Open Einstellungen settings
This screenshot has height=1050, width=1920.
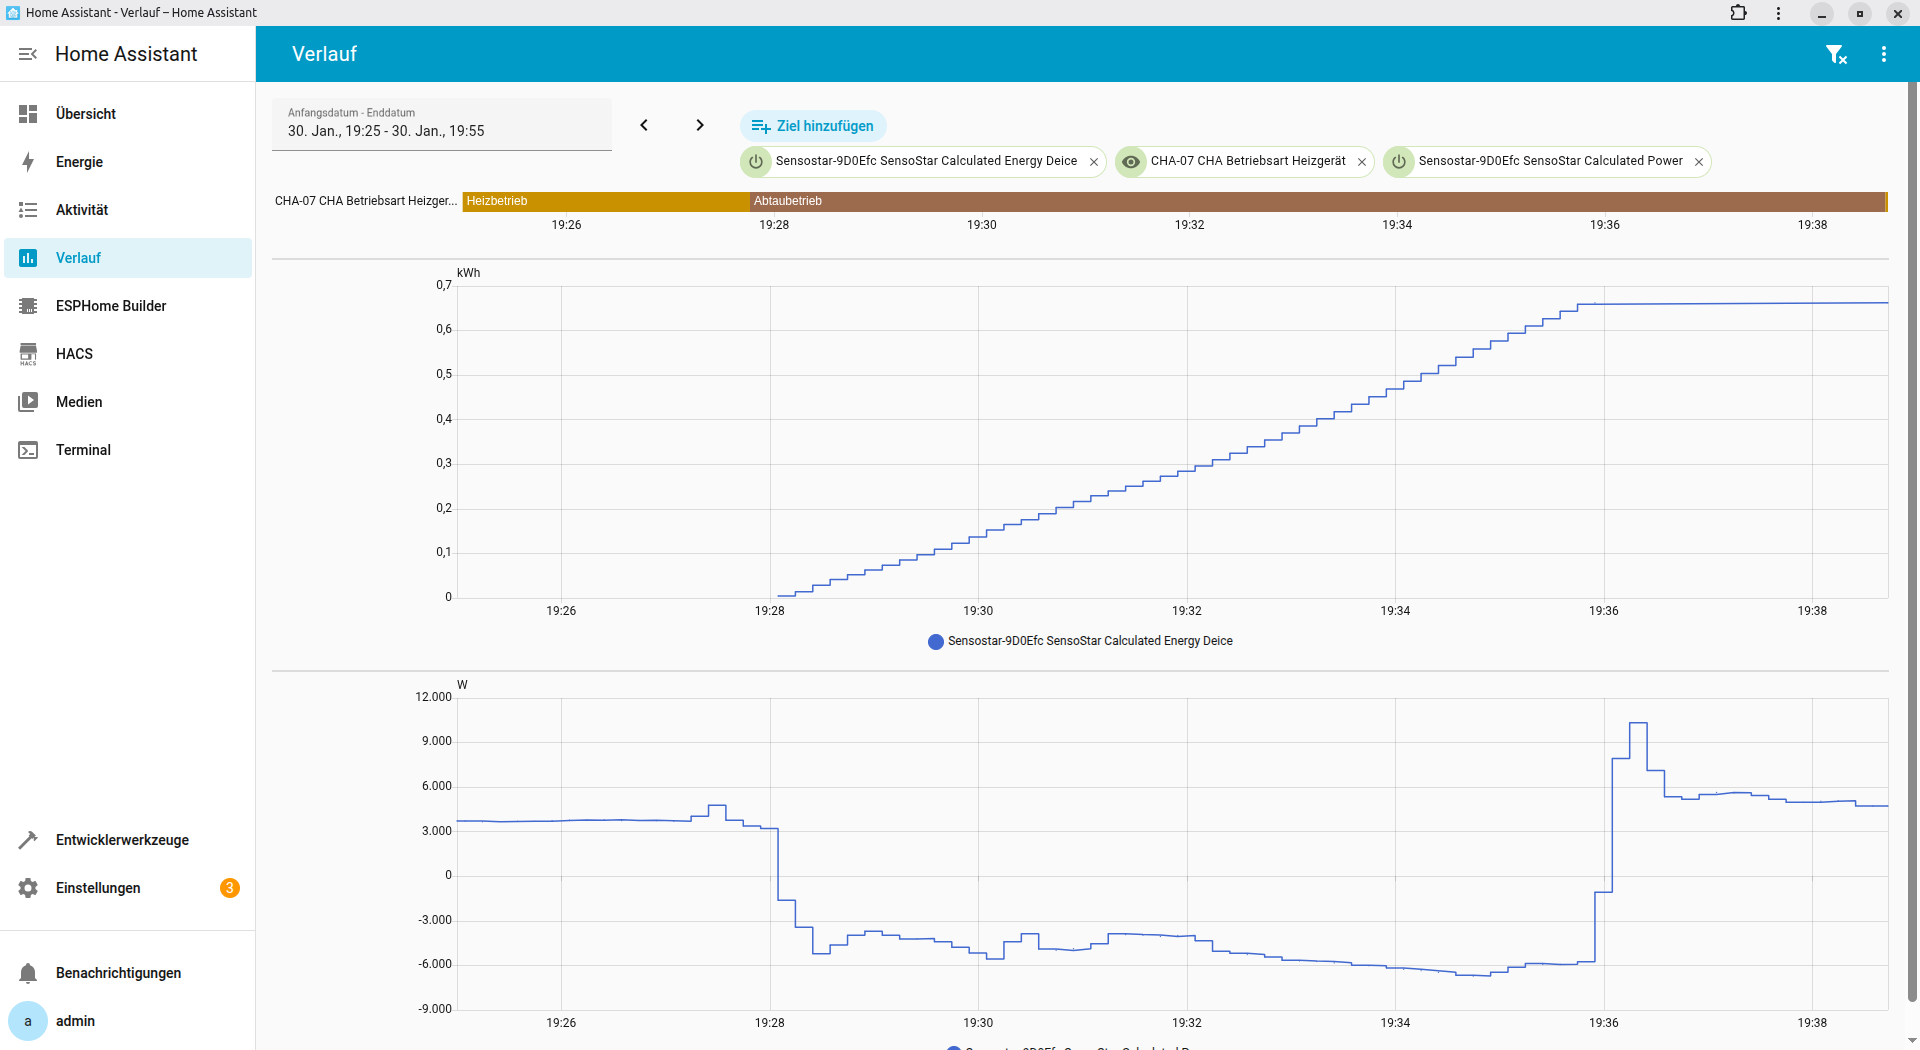(x=98, y=888)
